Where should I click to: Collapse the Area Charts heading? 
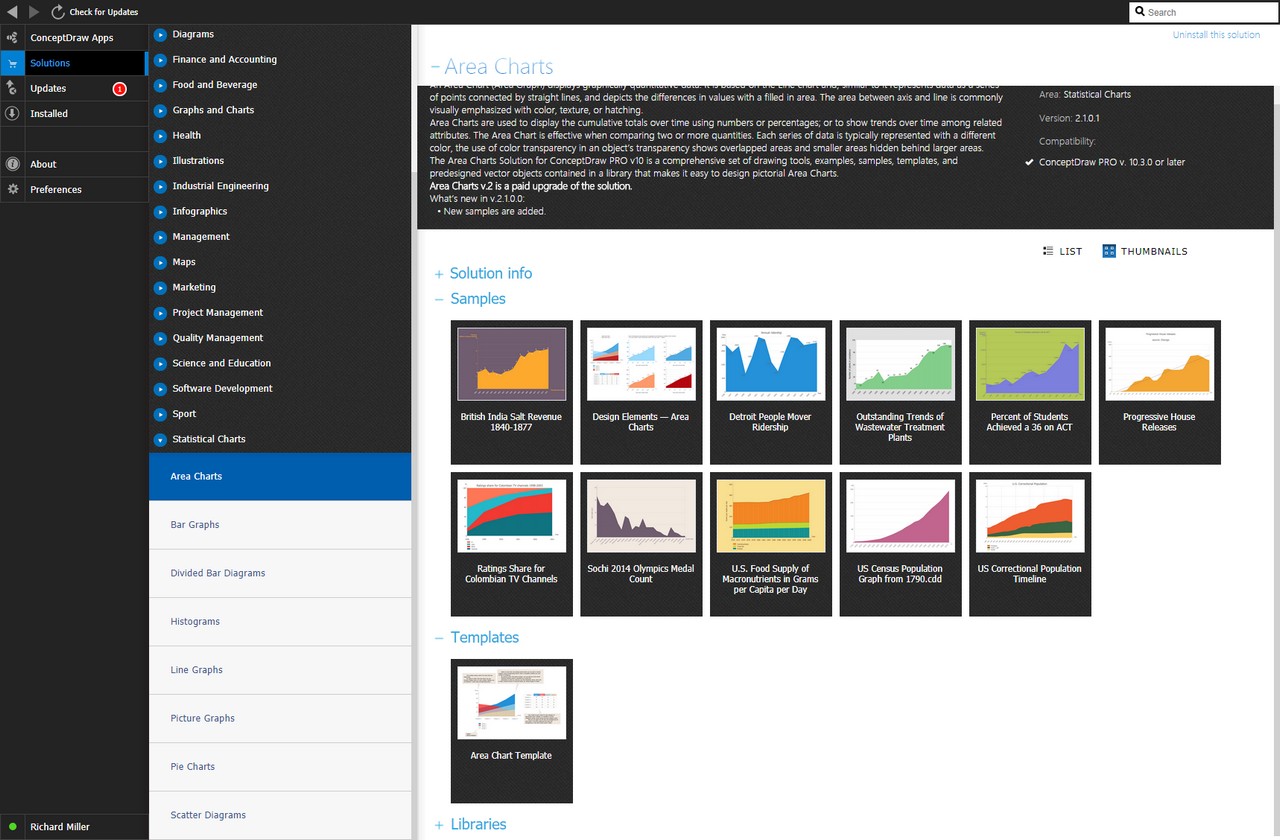click(x=435, y=67)
